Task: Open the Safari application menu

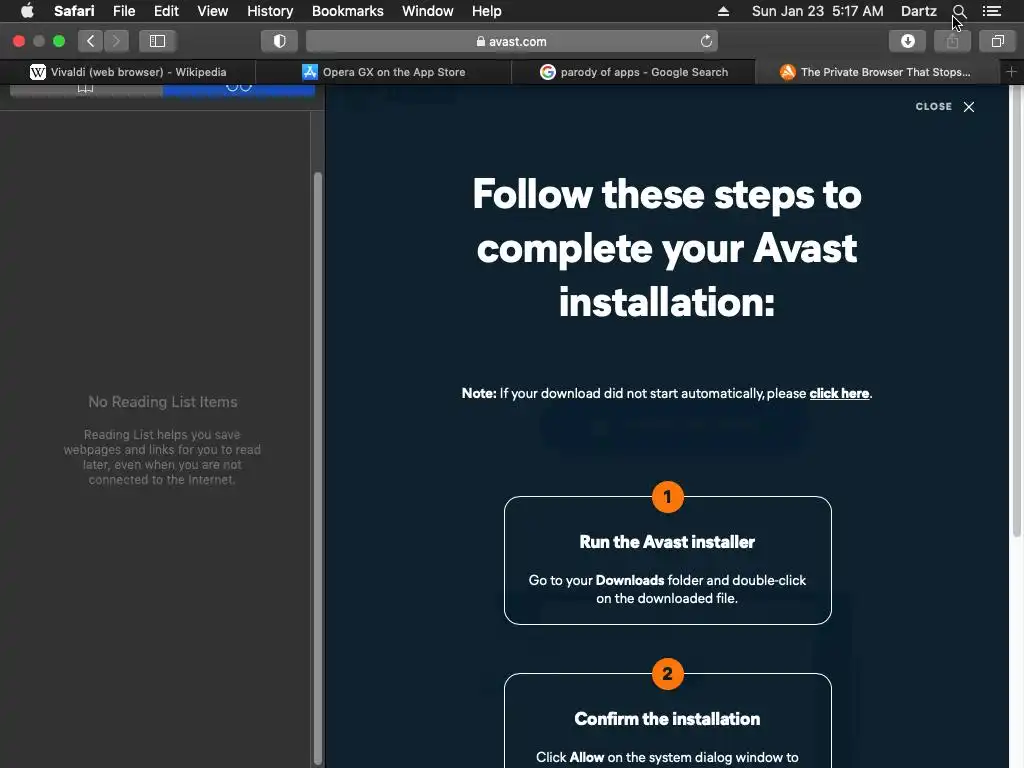Action: point(74,11)
